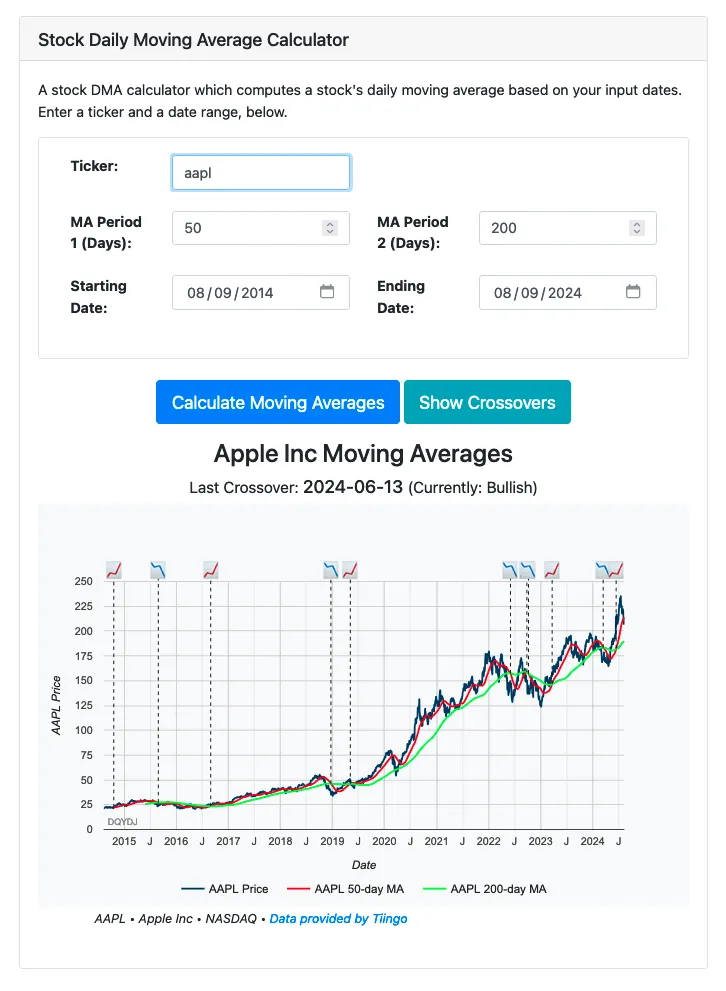Click the second bearish marker near late 2022
Image resolution: width=726 pixels, height=991 pixels.
530,567
